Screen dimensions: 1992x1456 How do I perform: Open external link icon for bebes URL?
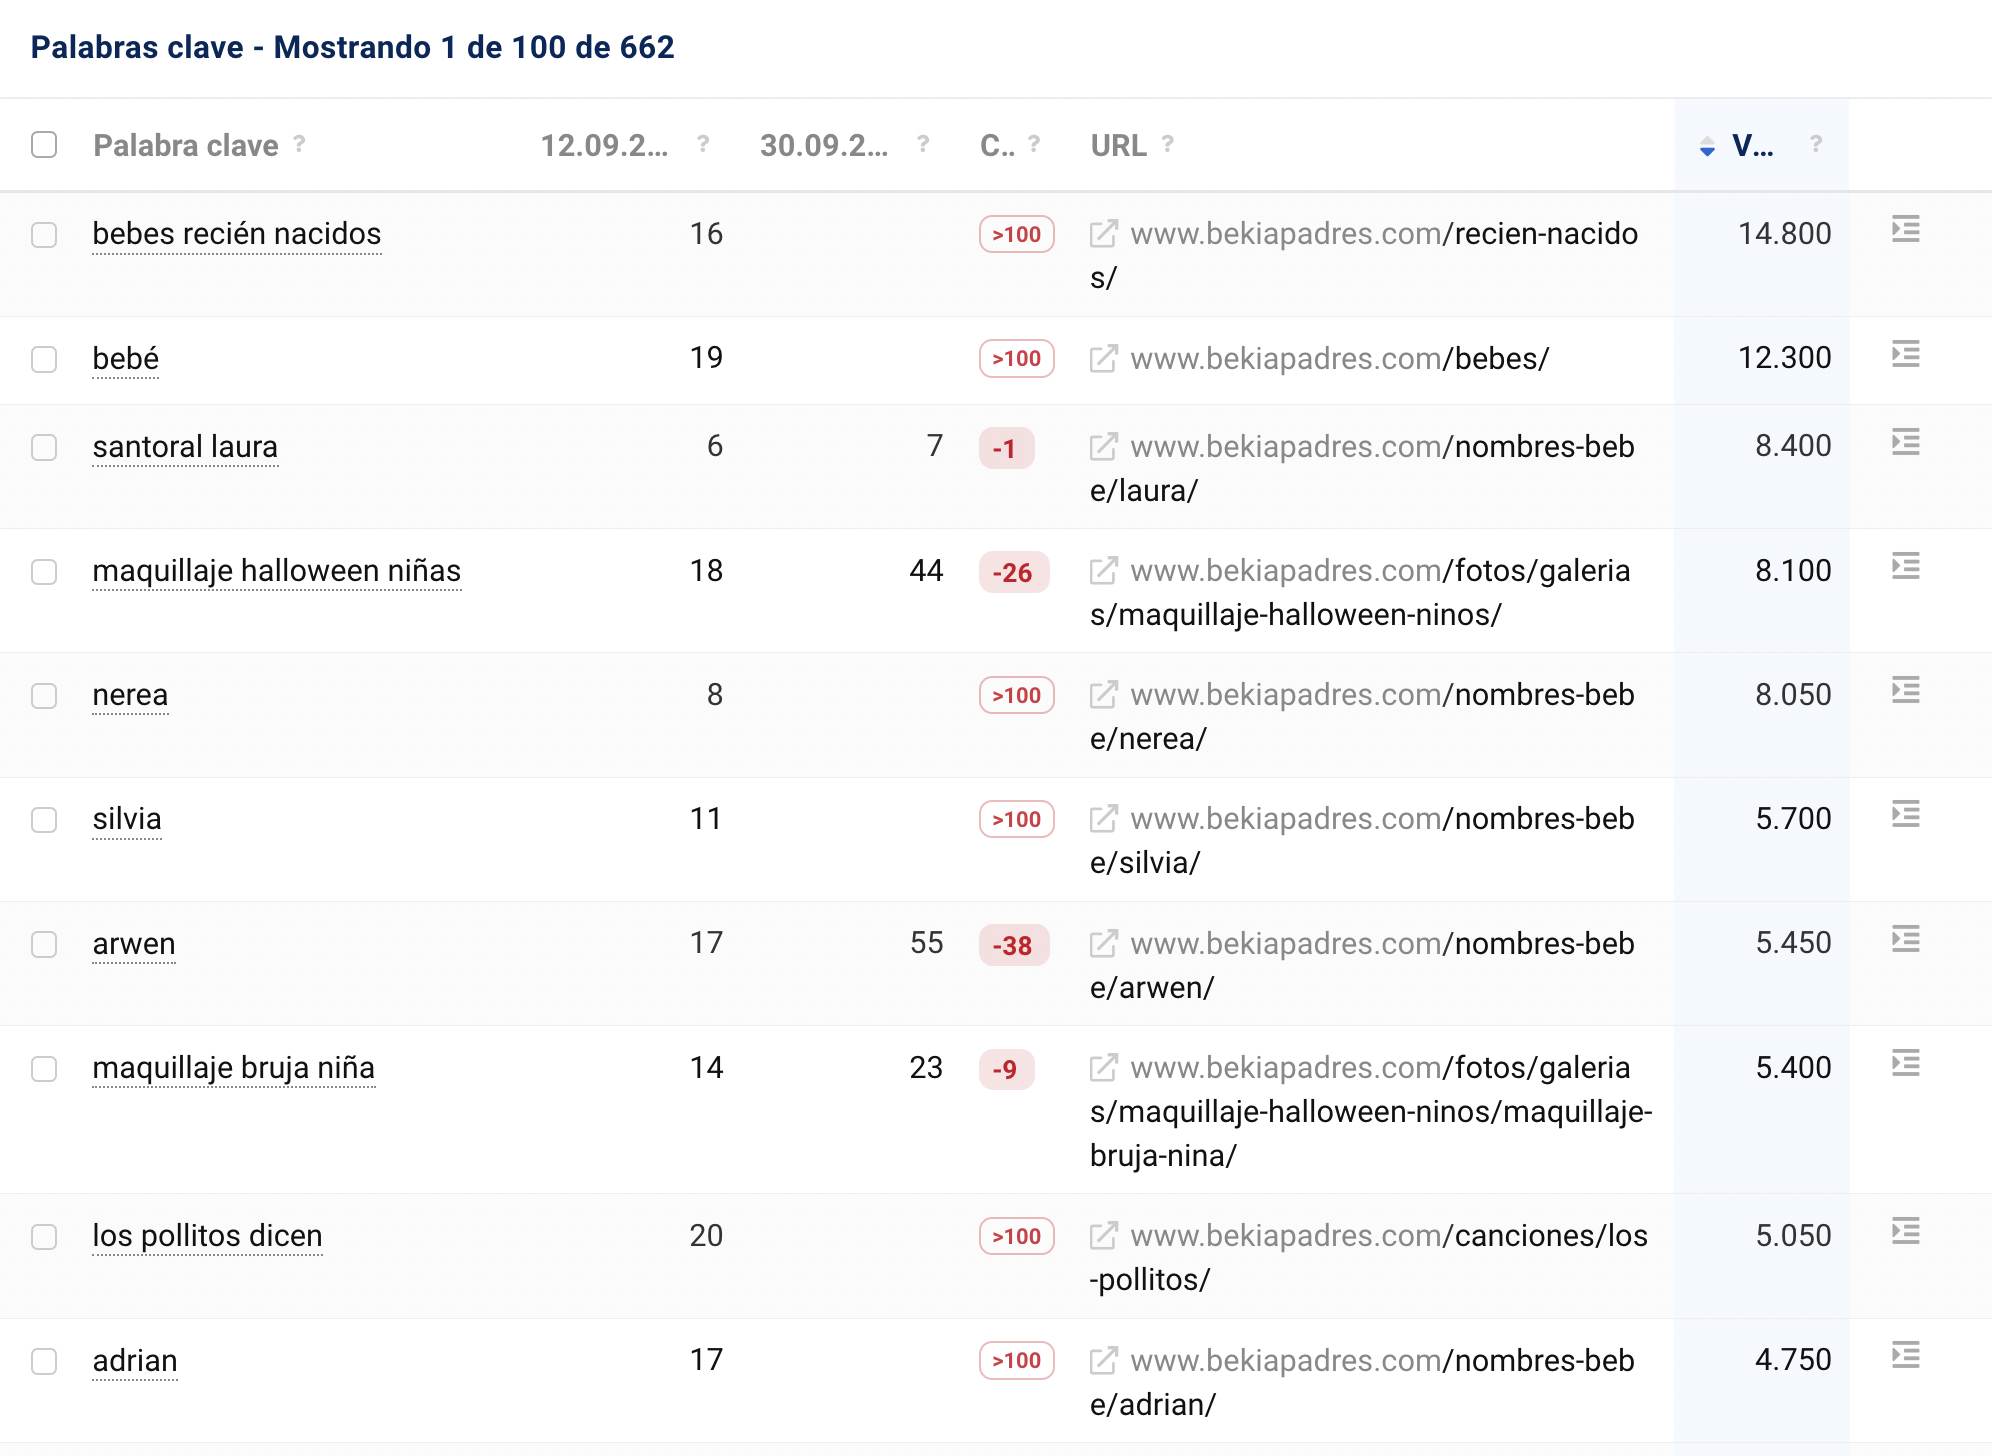pos(1103,358)
